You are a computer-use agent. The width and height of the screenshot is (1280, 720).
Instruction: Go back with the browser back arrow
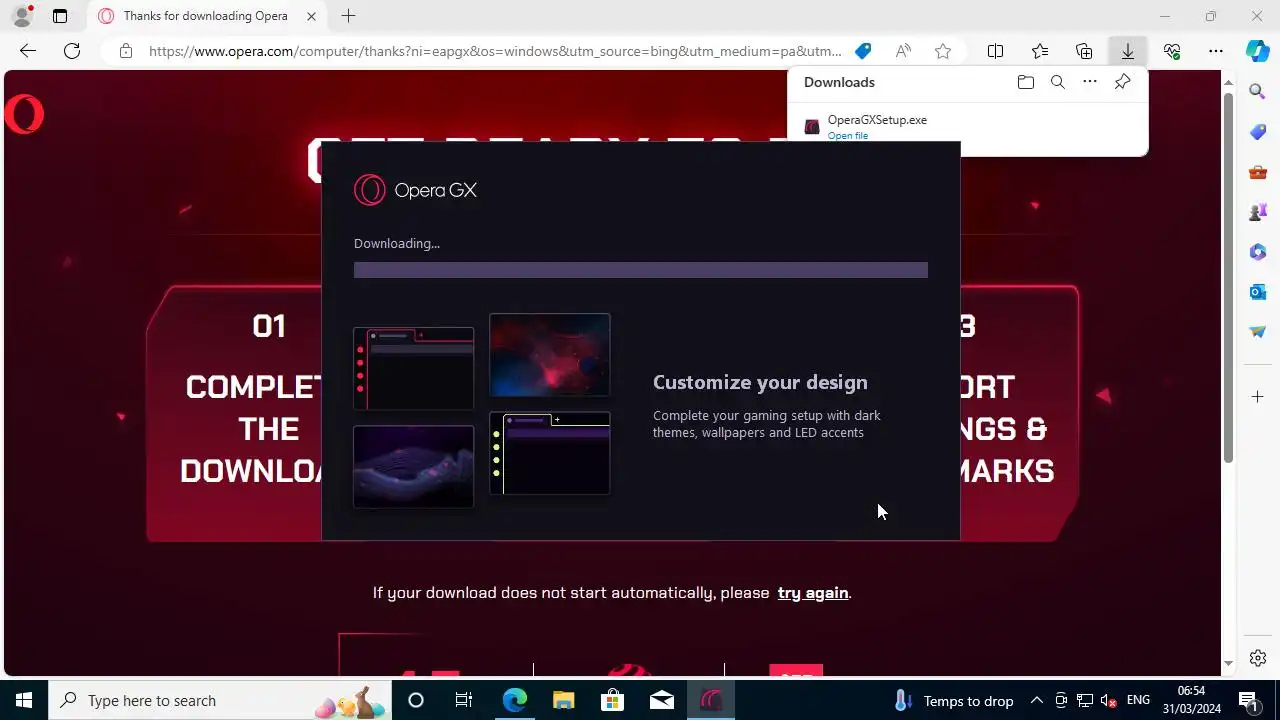tap(28, 51)
